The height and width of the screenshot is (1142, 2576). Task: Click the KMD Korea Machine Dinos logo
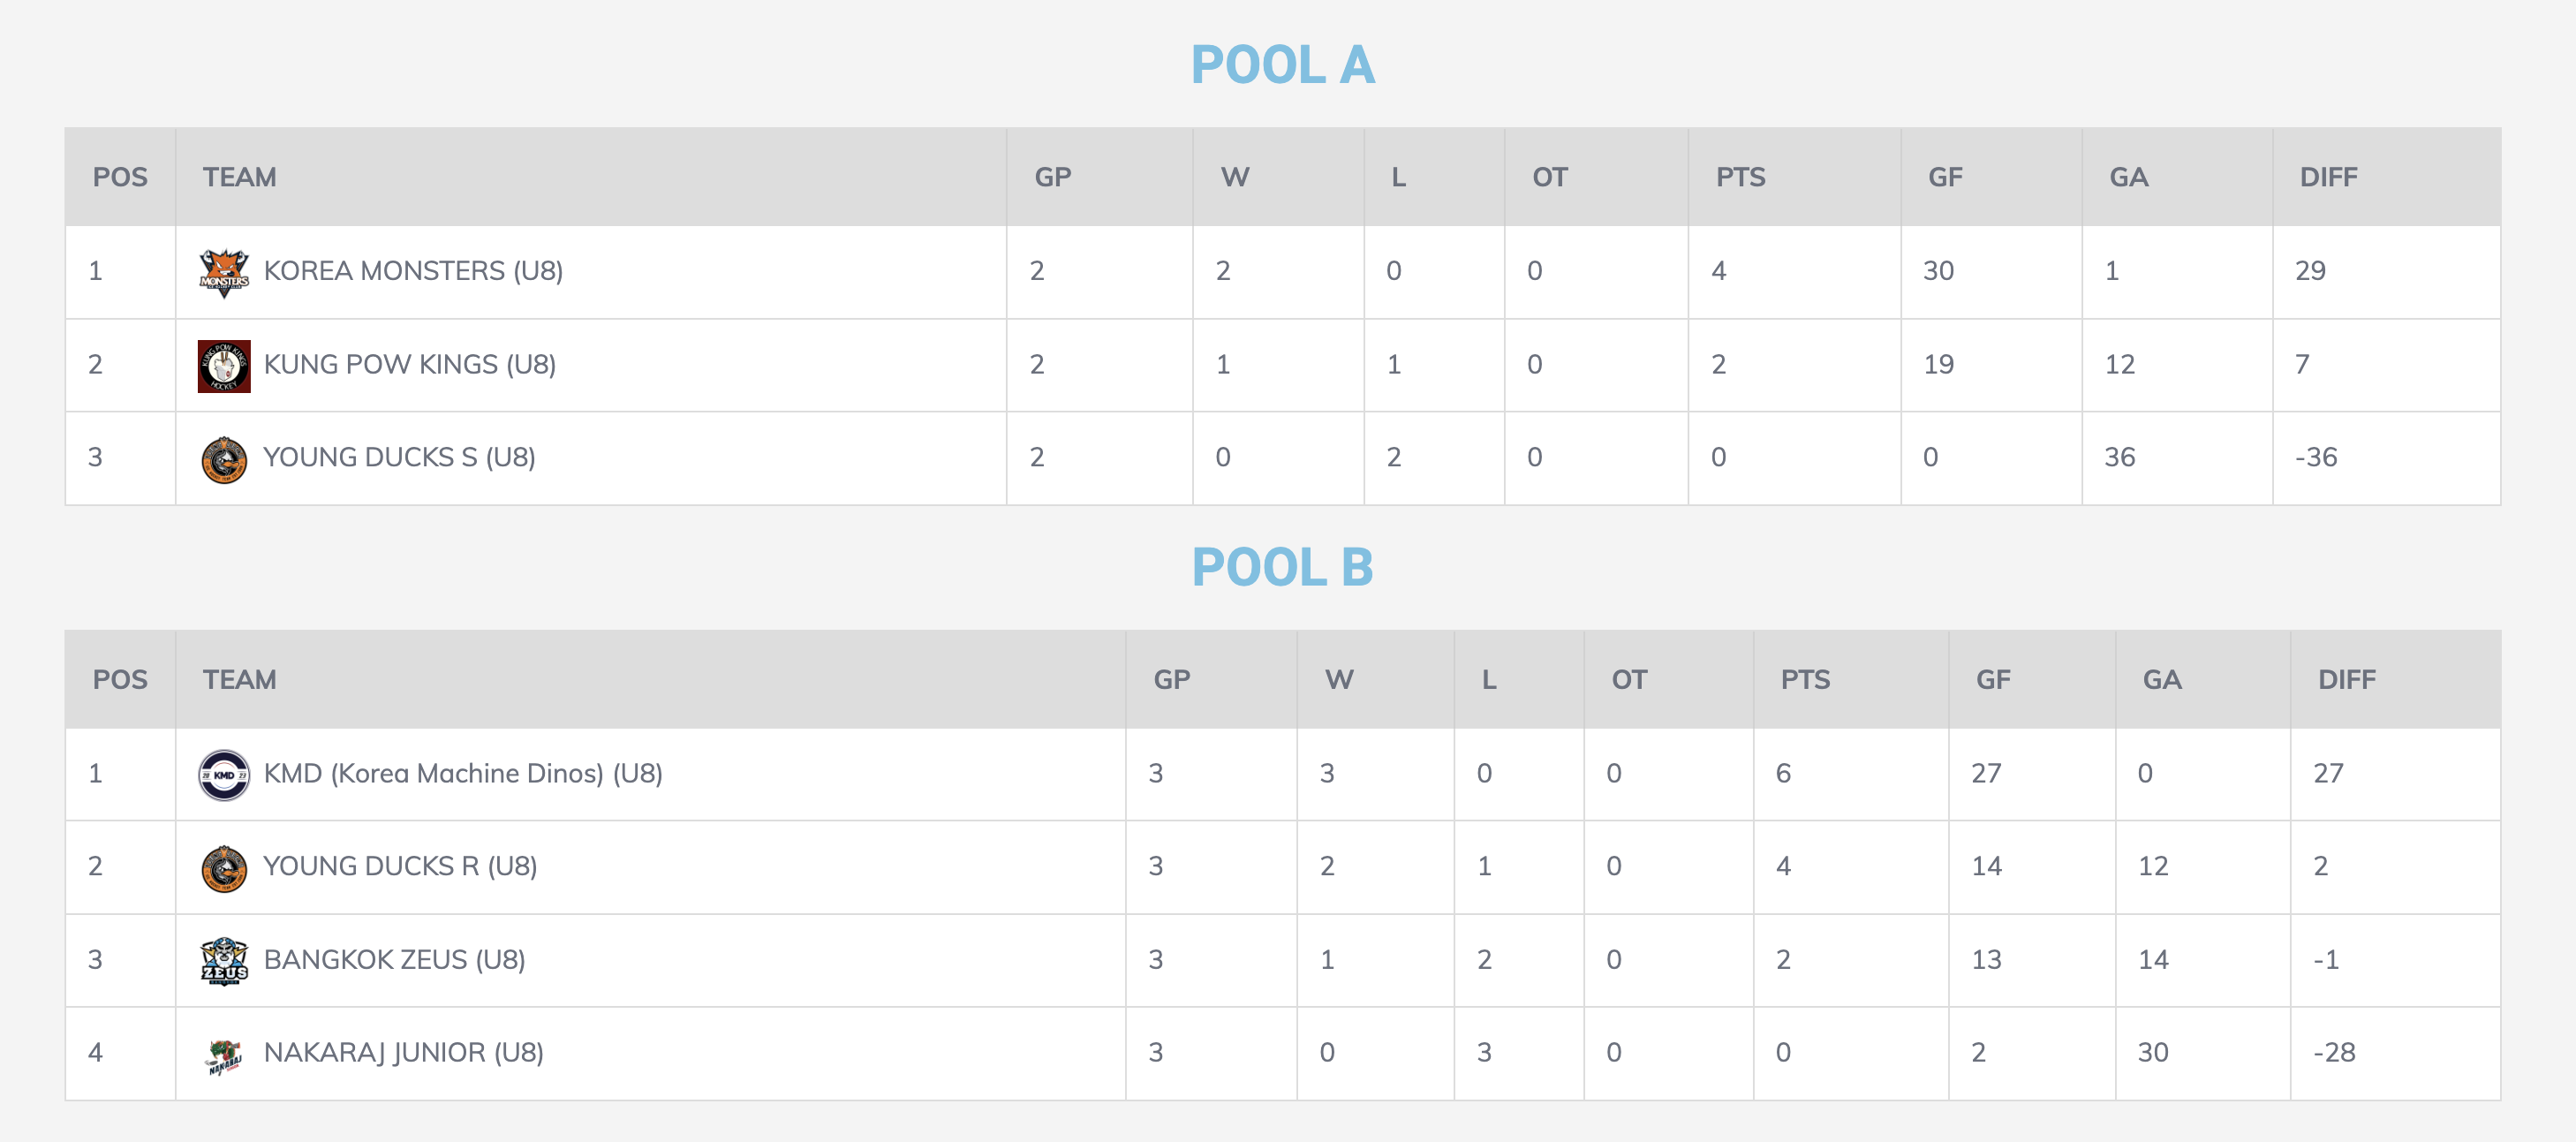point(224,775)
